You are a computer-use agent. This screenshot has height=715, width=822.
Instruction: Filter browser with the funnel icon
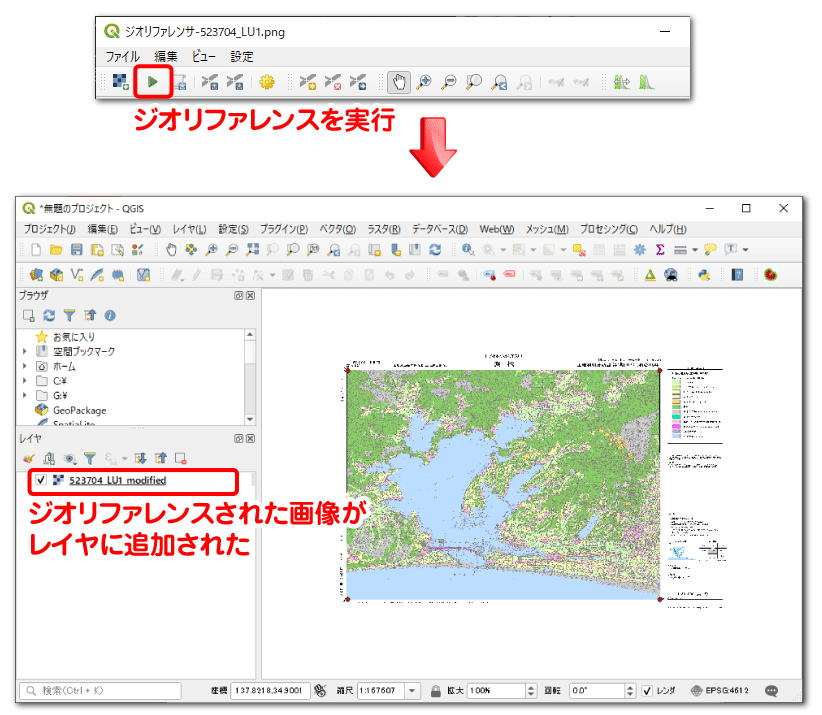coord(69,315)
